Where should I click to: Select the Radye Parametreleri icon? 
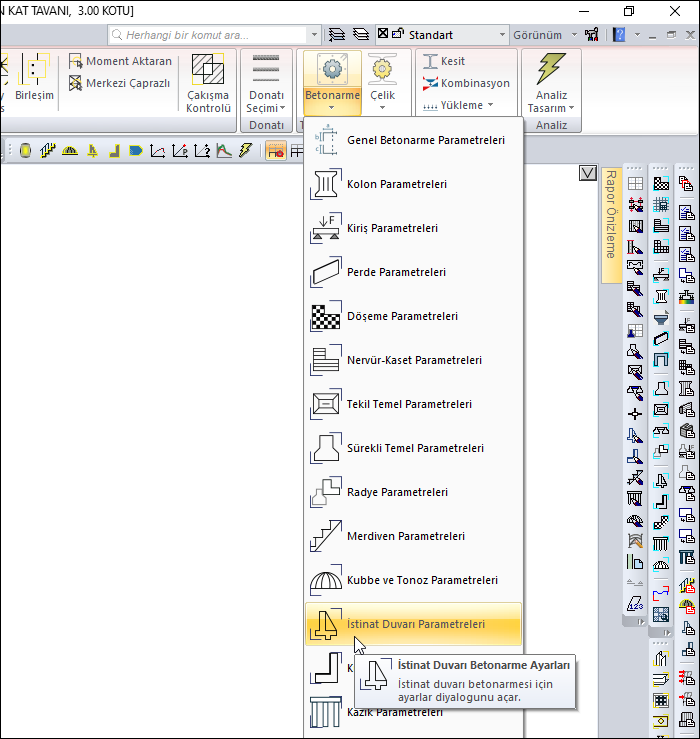tap(326, 492)
